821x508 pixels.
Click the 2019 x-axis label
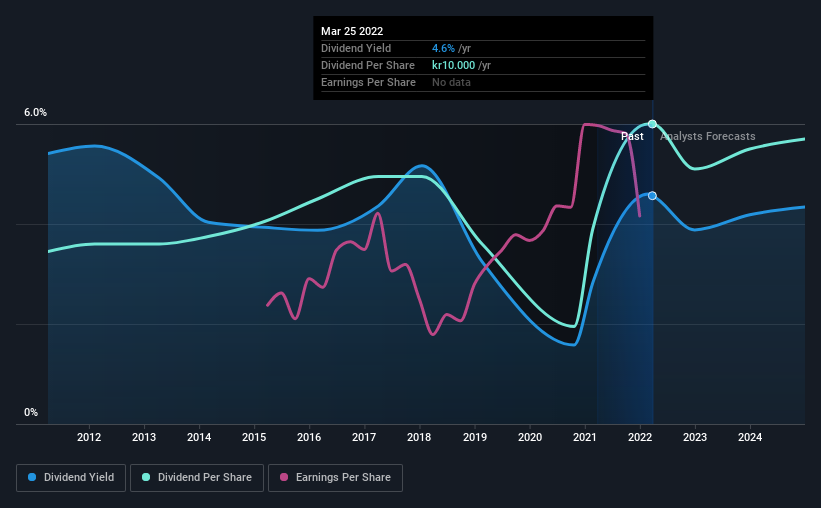[475, 437]
